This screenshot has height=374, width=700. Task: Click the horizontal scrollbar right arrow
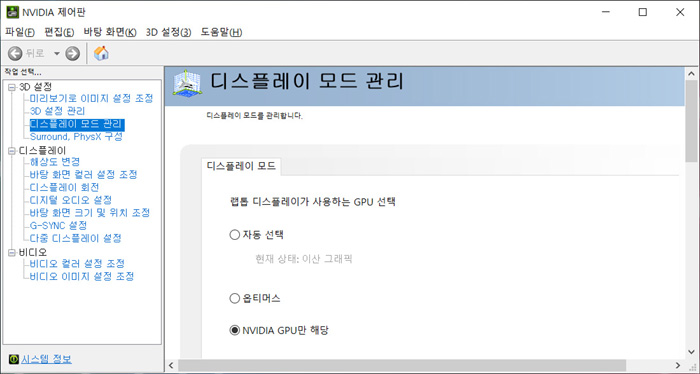pos(678,366)
